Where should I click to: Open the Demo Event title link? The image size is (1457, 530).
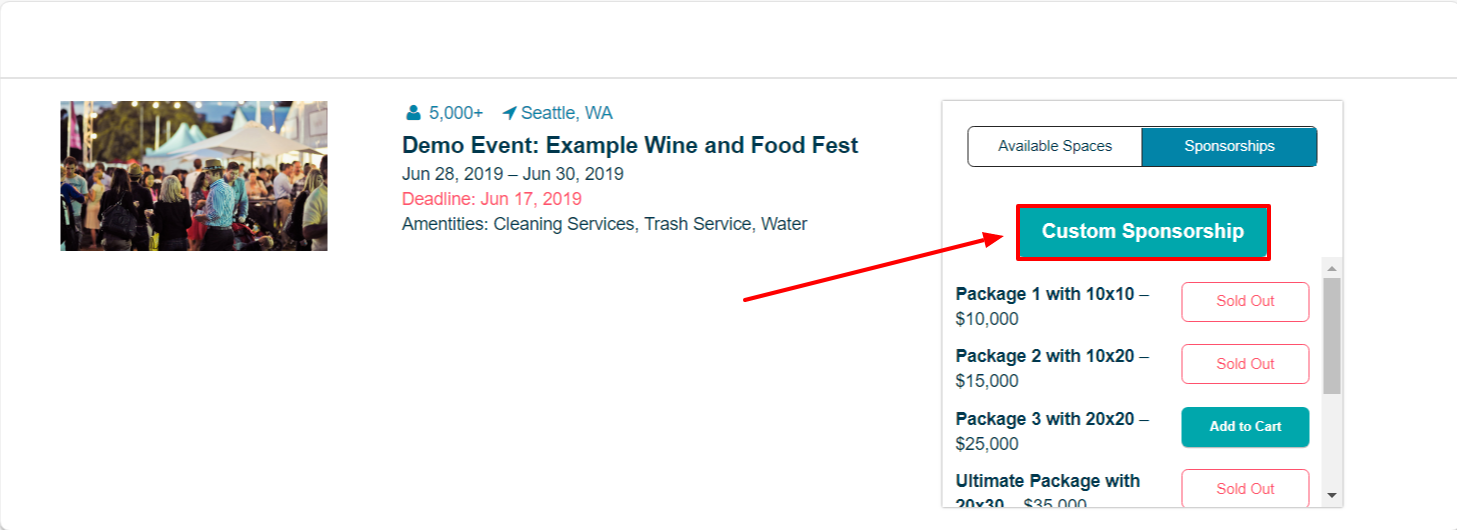[630, 145]
